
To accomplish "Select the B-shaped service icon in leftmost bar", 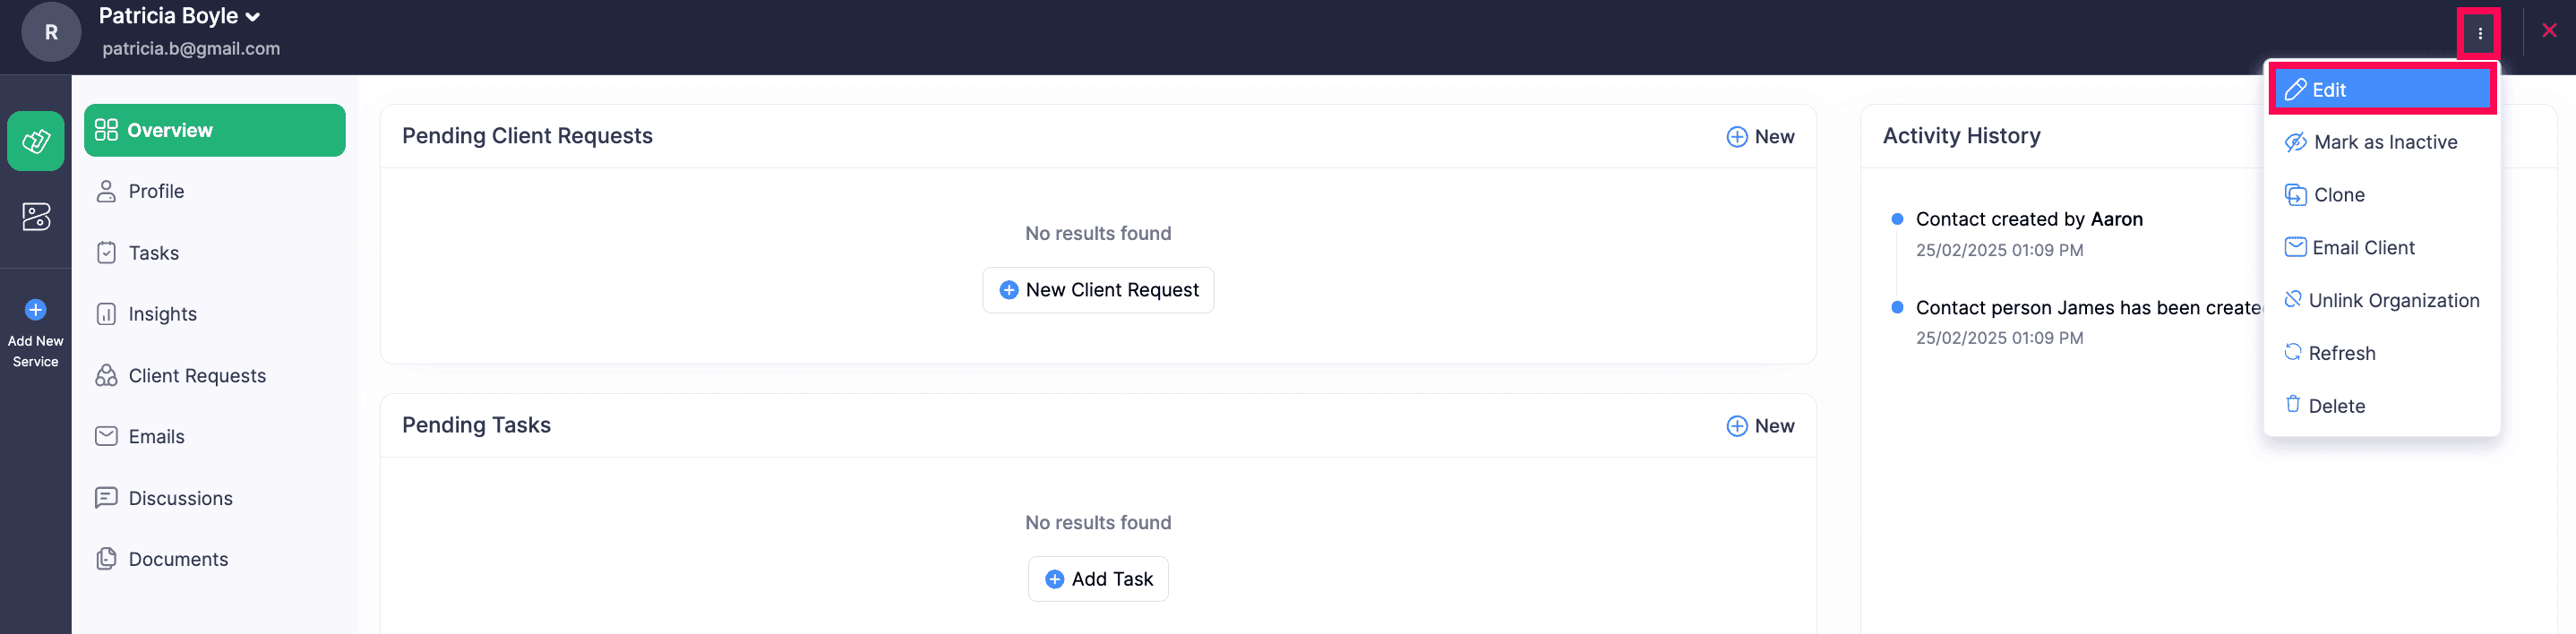I will pyautogui.click(x=36, y=216).
